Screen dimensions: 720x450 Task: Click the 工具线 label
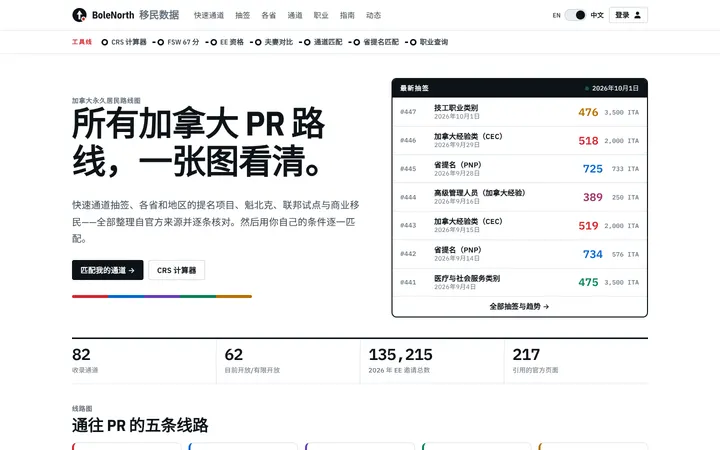tap(82, 42)
